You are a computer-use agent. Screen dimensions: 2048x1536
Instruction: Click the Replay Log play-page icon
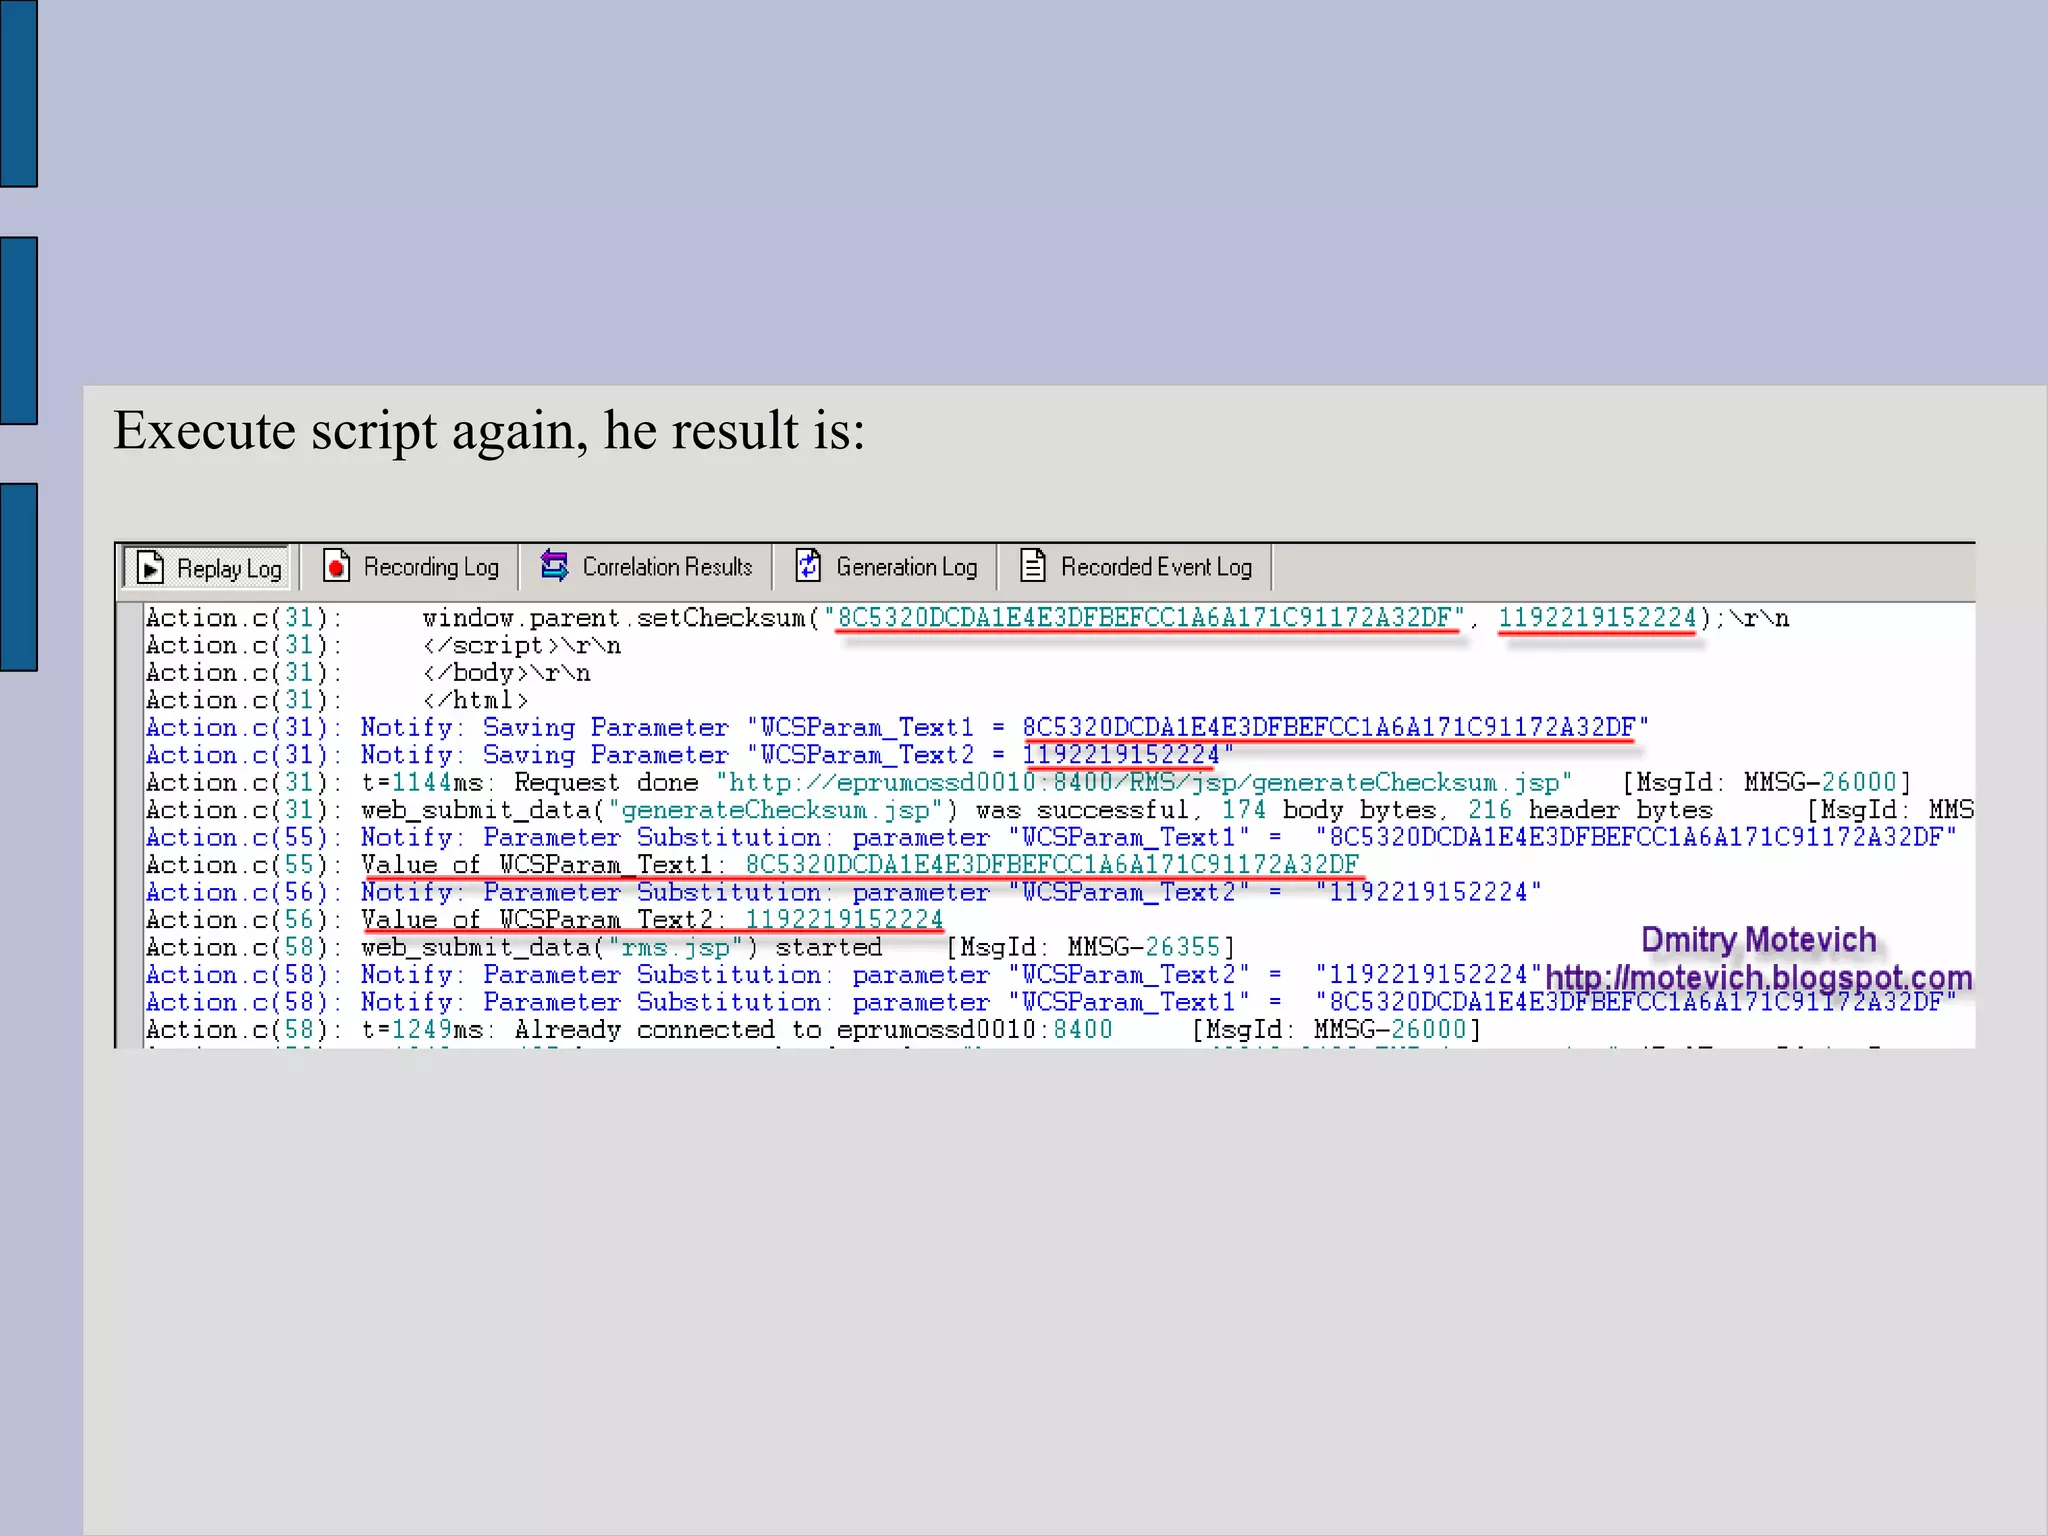point(150,567)
